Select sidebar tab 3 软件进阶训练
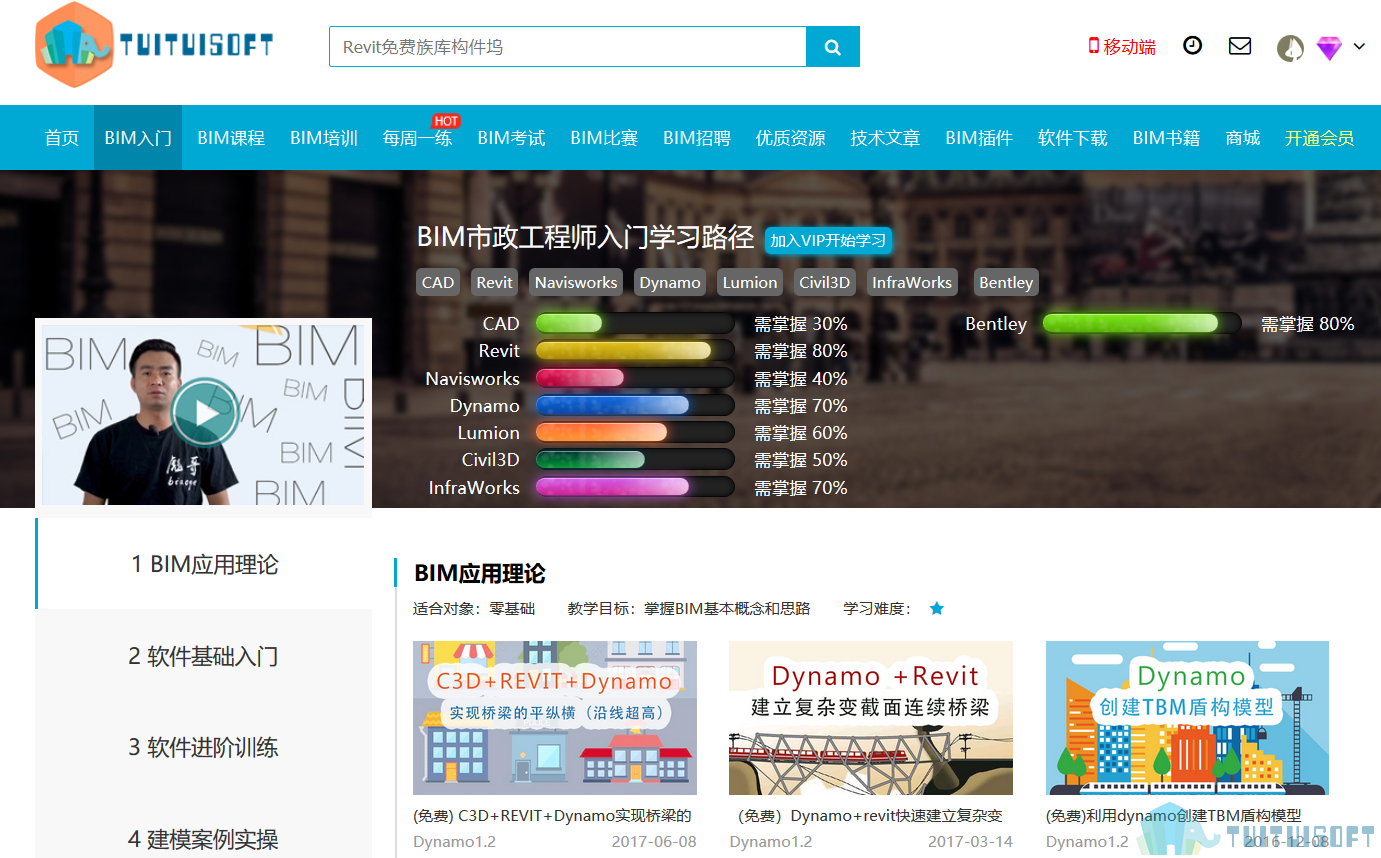This screenshot has width=1381, height=858. tap(204, 747)
